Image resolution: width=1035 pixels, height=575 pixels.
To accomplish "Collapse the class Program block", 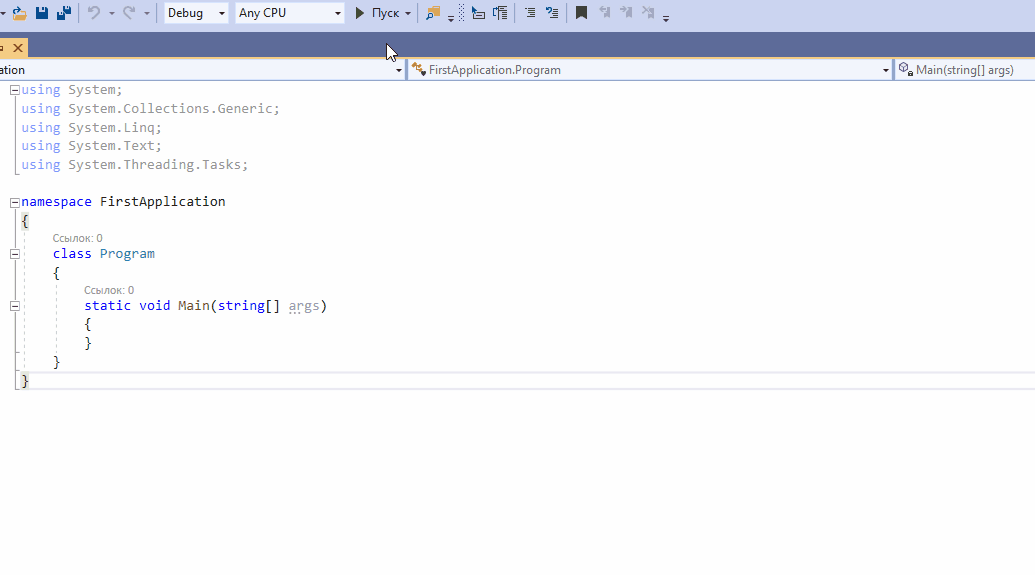I will (x=15, y=254).
